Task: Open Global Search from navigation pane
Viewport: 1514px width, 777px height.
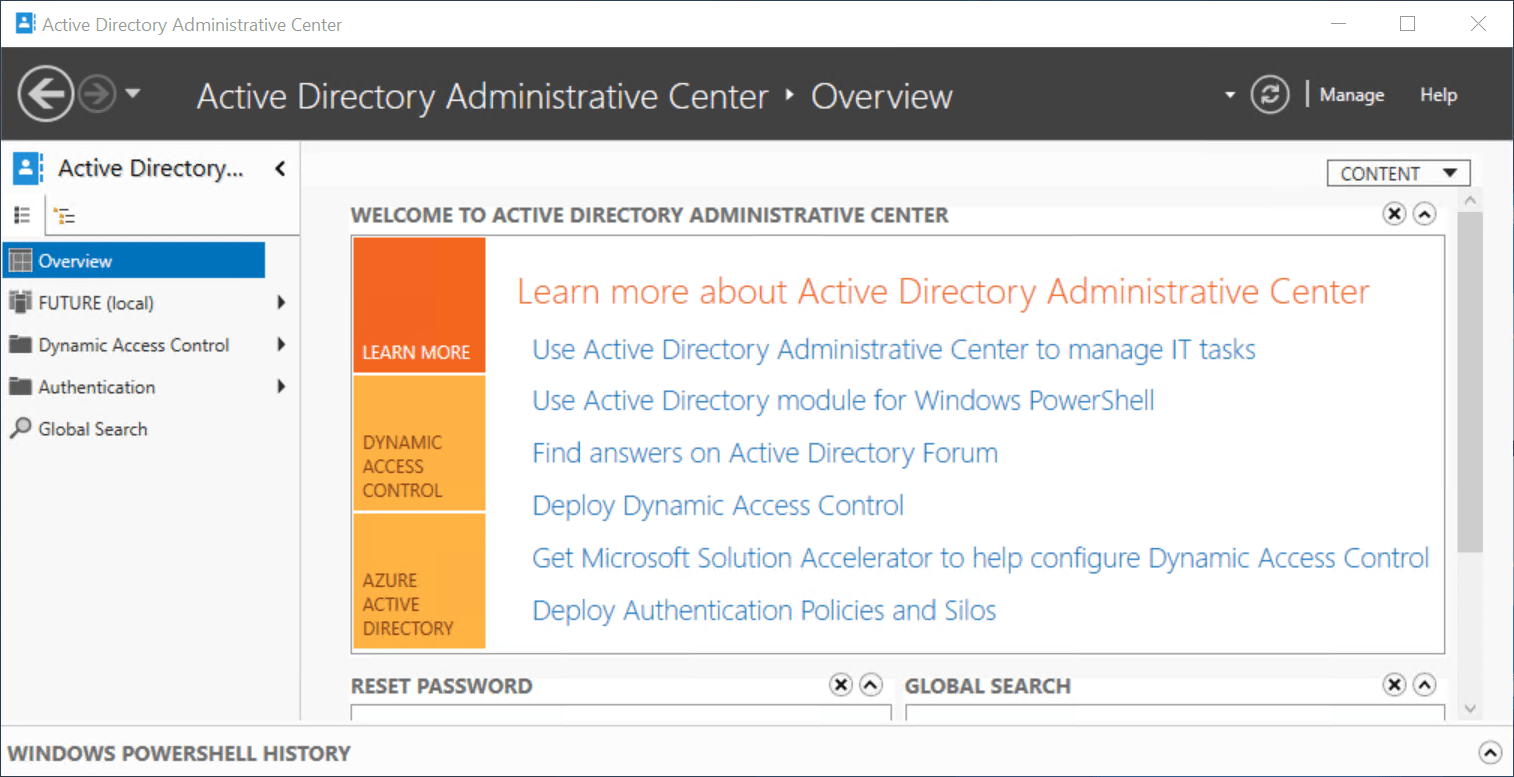Action: pos(92,429)
